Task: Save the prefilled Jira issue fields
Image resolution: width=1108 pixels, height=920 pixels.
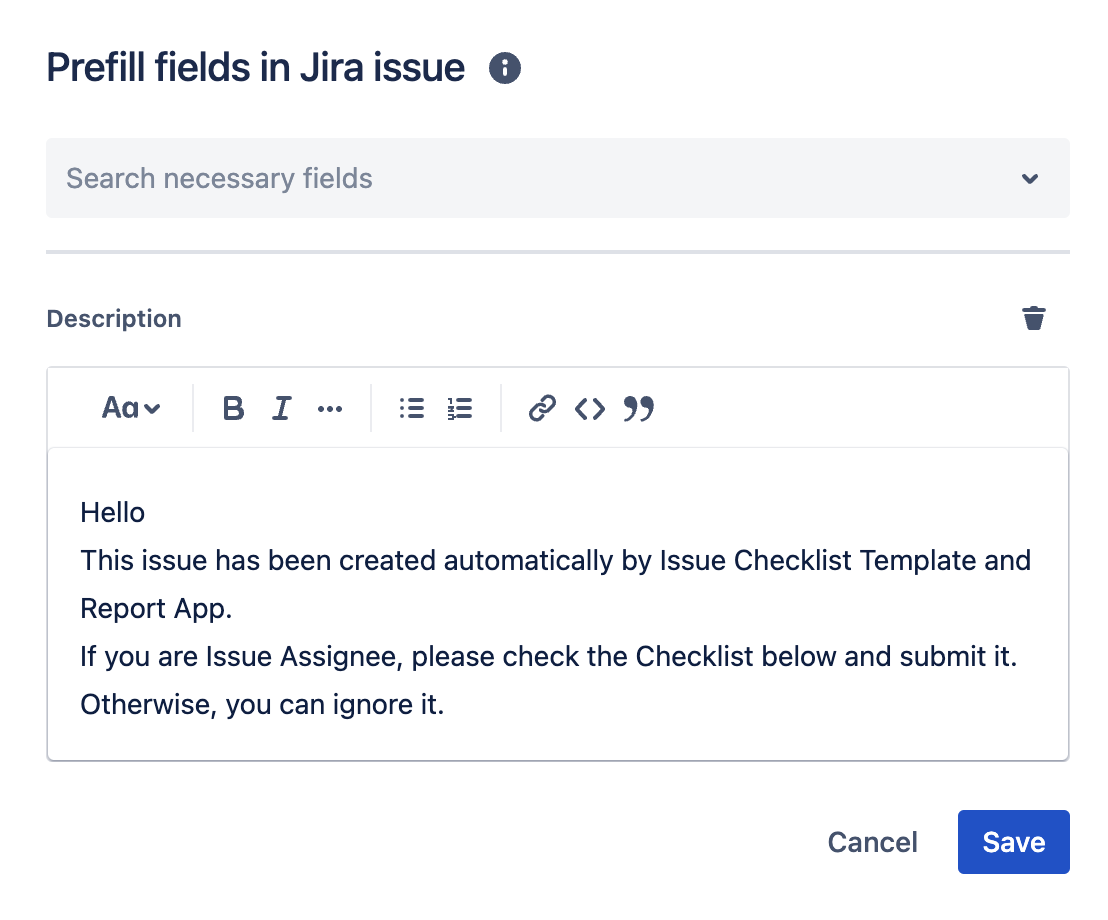Action: pos(1013,842)
